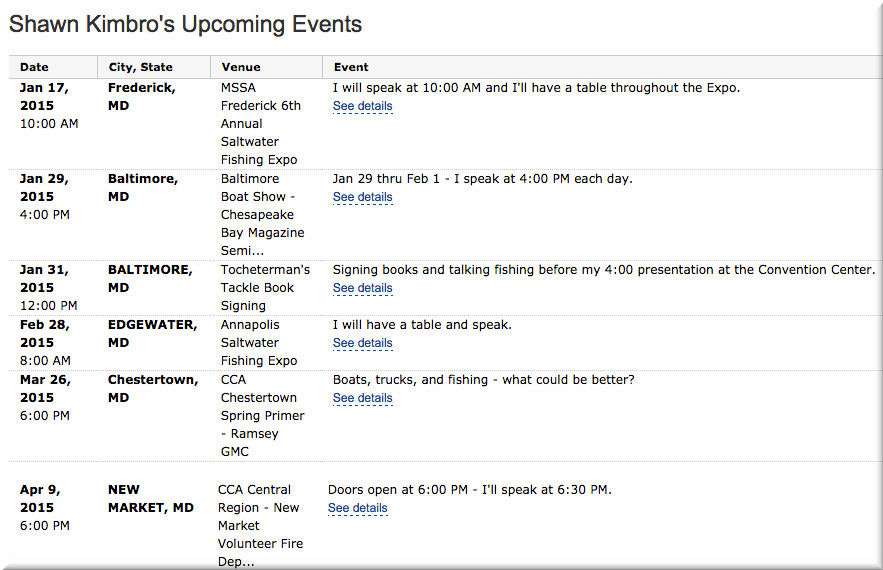The width and height of the screenshot is (883, 570).
Task: Open See details for Annapolis Saltwater Expo
Action: coord(362,343)
